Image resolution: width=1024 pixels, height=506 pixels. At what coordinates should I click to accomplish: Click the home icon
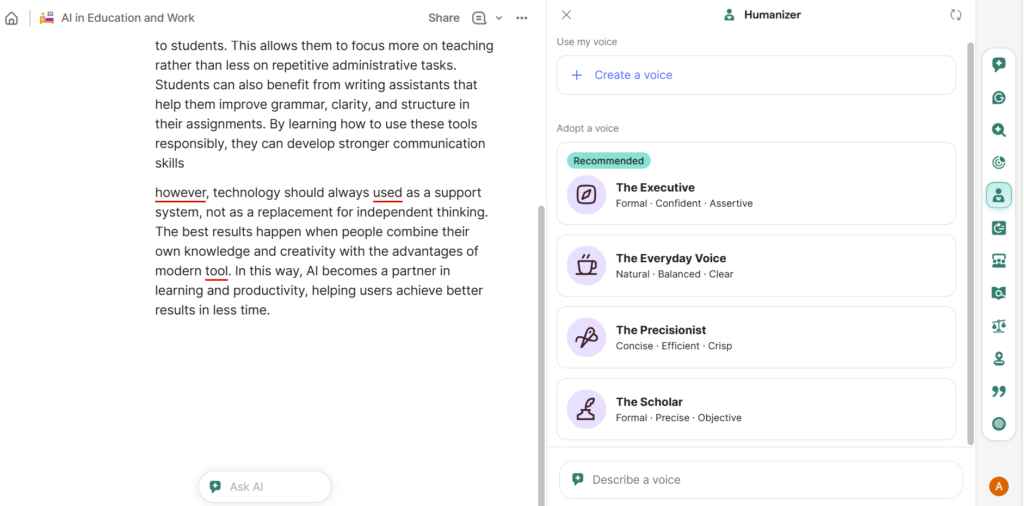12,18
